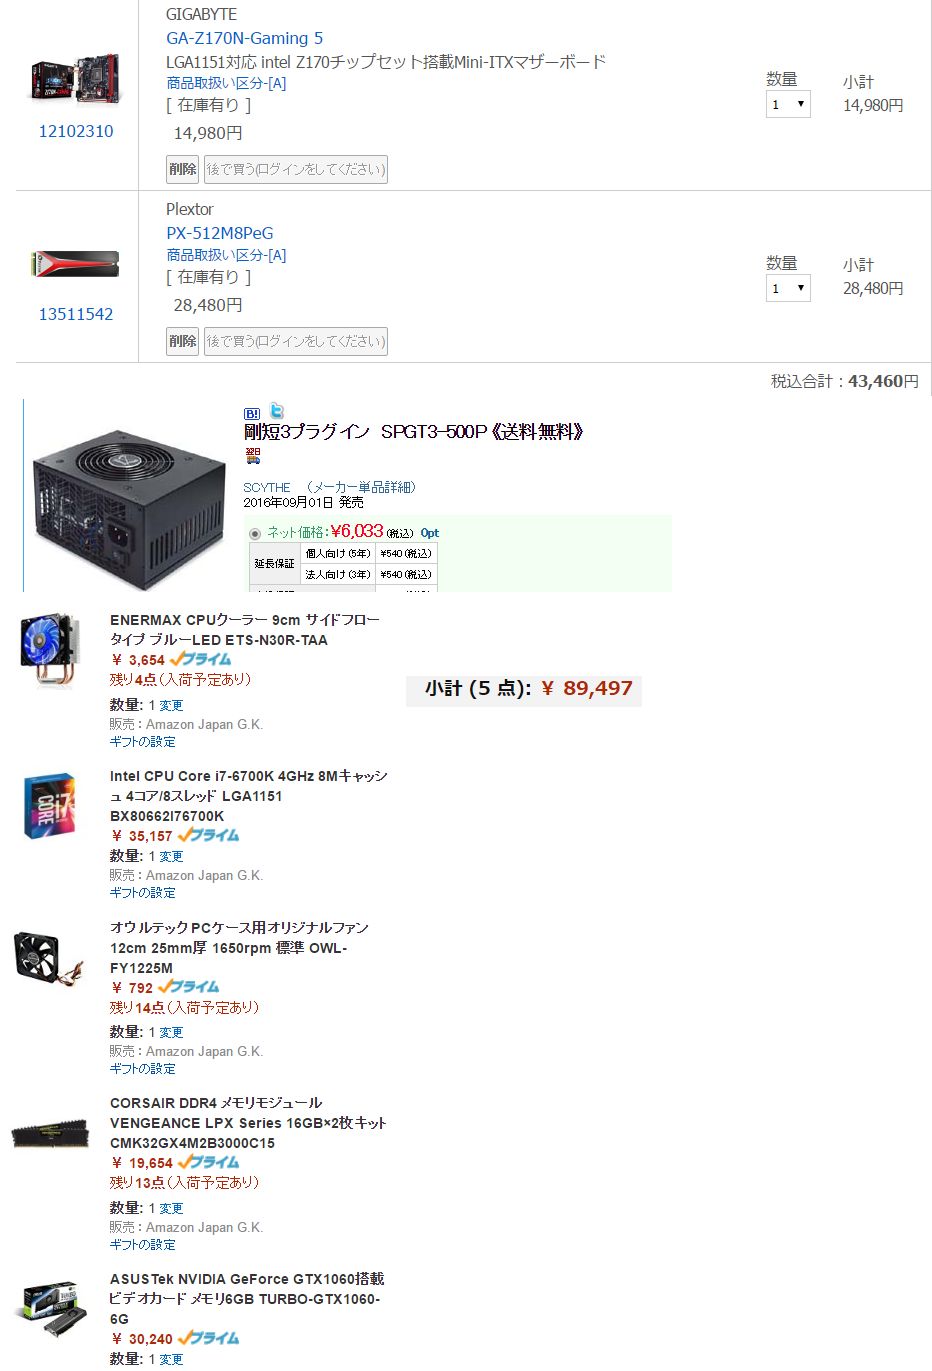Click 後で買う for the Plextor SSD
Image resolution: width=932 pixels, height=1371 pixels.
[x=295, y=341]
